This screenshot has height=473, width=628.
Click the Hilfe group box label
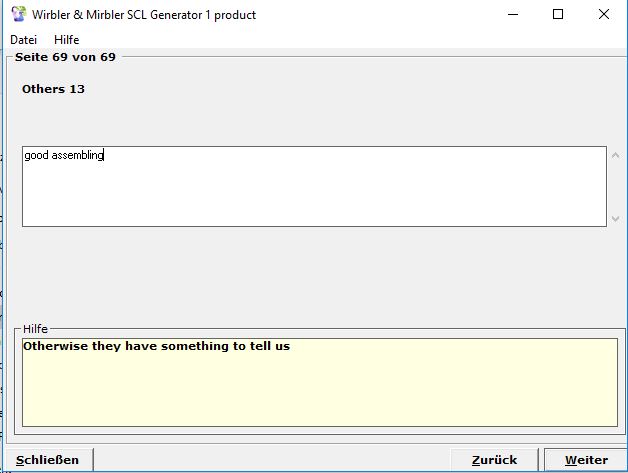coord(35,329)
